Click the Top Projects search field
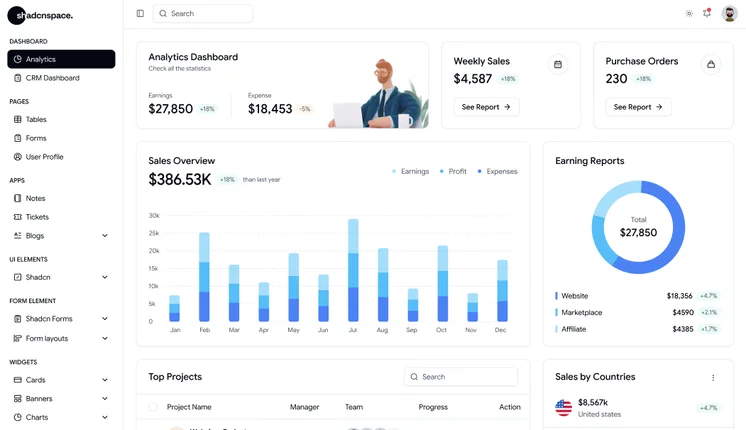The width and height of the screenshot is (746, 430). pyautogui.click(x=461, y=377)
